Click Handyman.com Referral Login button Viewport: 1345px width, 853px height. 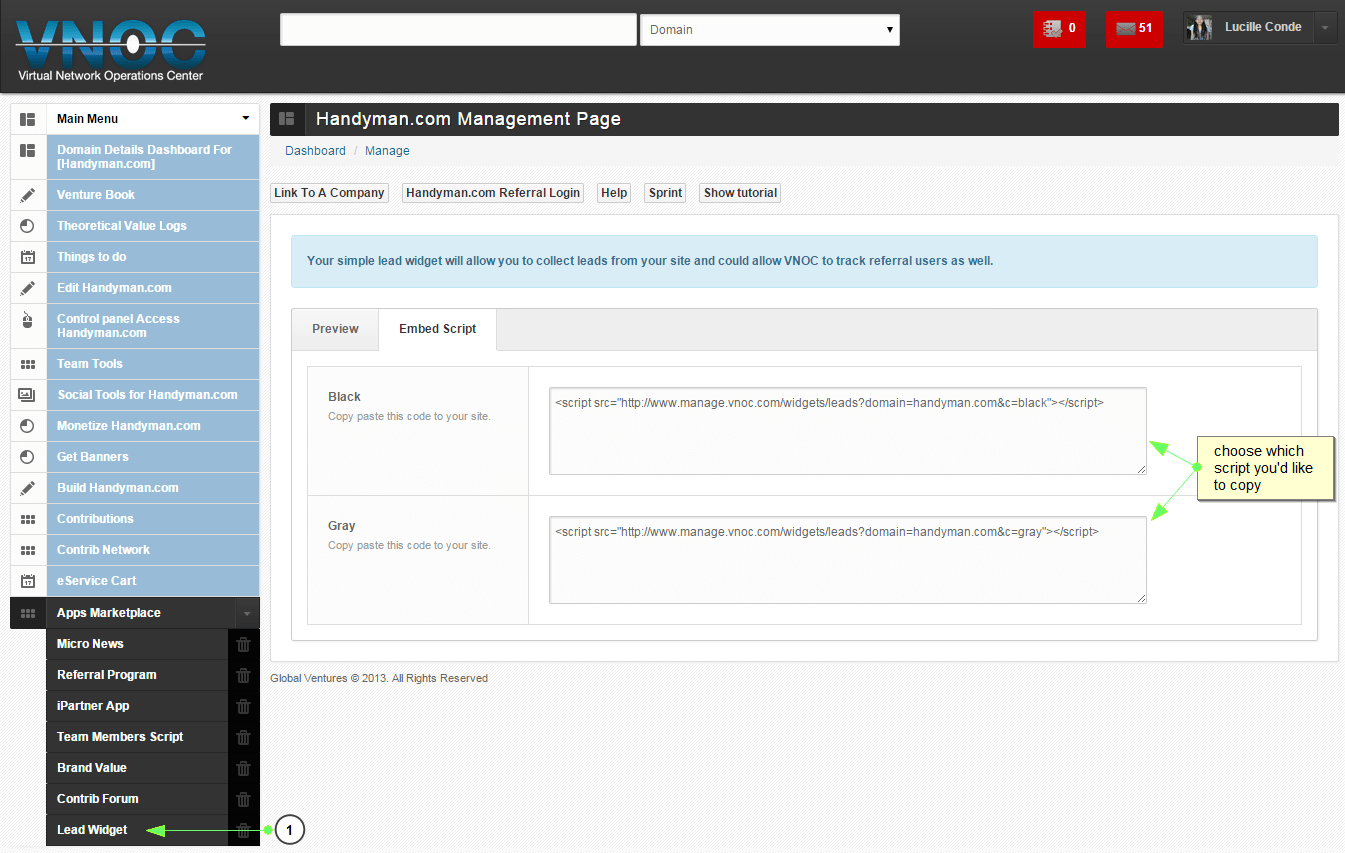point(493,193)
